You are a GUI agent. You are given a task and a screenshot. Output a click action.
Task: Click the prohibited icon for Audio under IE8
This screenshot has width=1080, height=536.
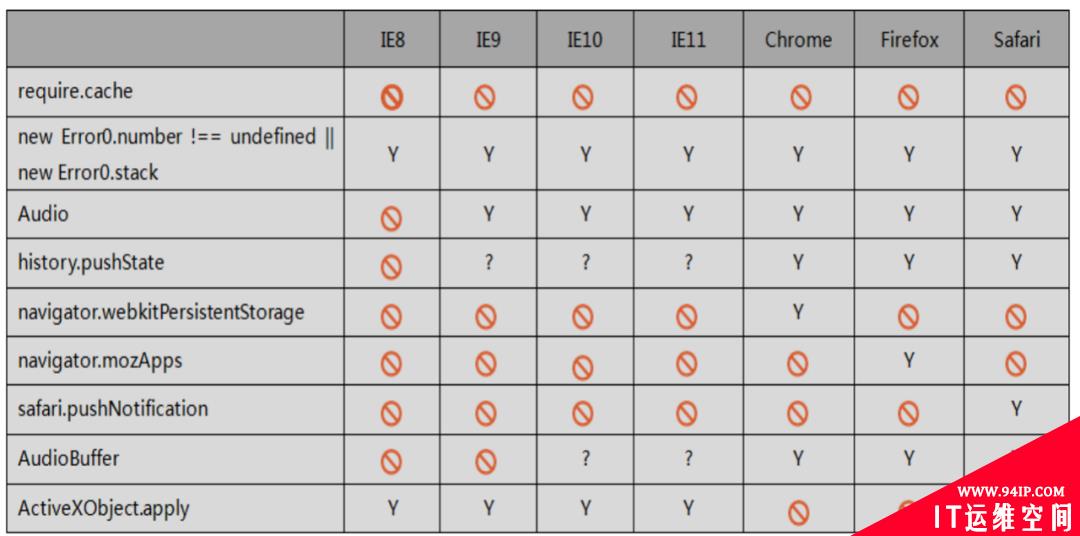click(x=391, y=220)
